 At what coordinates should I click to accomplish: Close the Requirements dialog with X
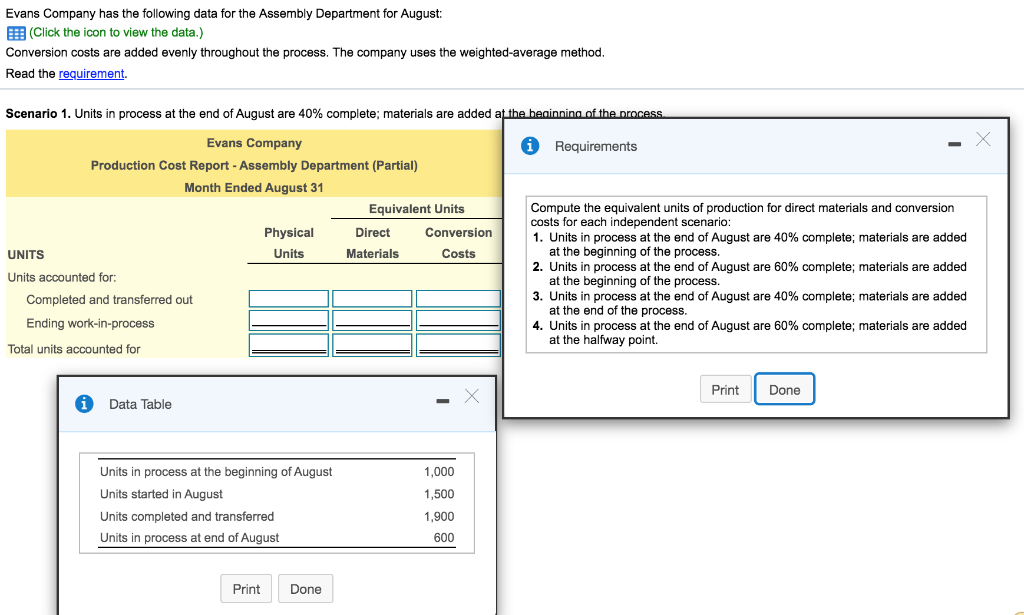tap(983, 139)
